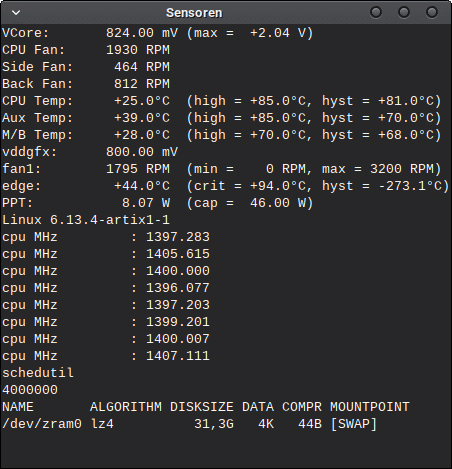This screenshot has height=469, width=452.
Task: Click the first round title bar button
Action: [x=376, y=12]
